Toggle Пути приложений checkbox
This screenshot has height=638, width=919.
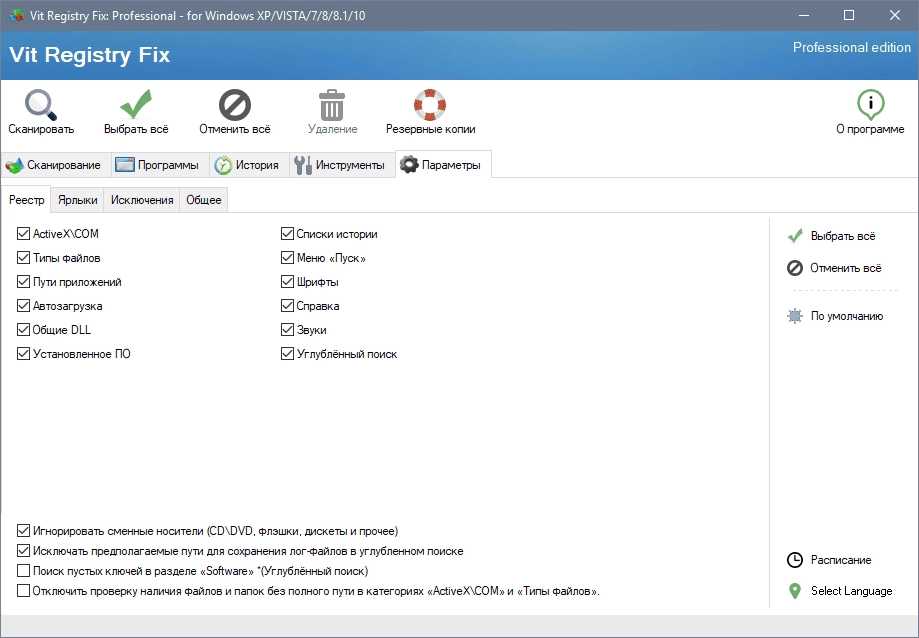tap(23, 282)
